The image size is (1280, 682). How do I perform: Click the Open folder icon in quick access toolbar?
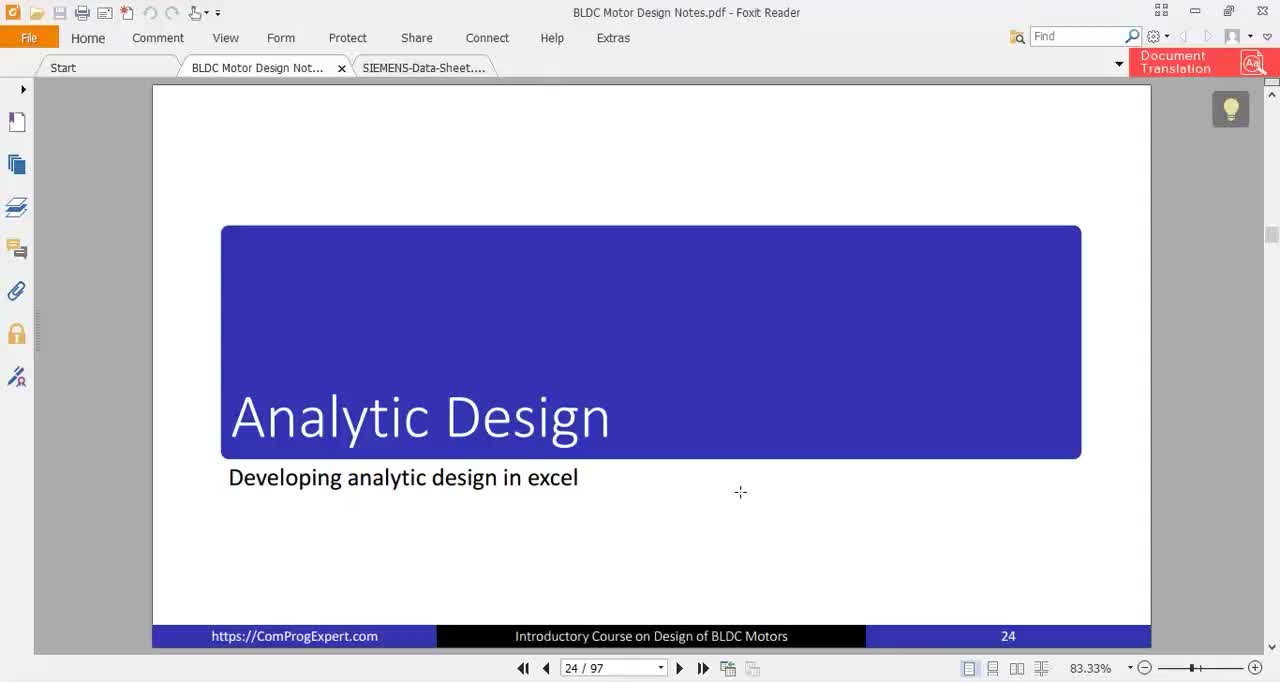point(37,13)
